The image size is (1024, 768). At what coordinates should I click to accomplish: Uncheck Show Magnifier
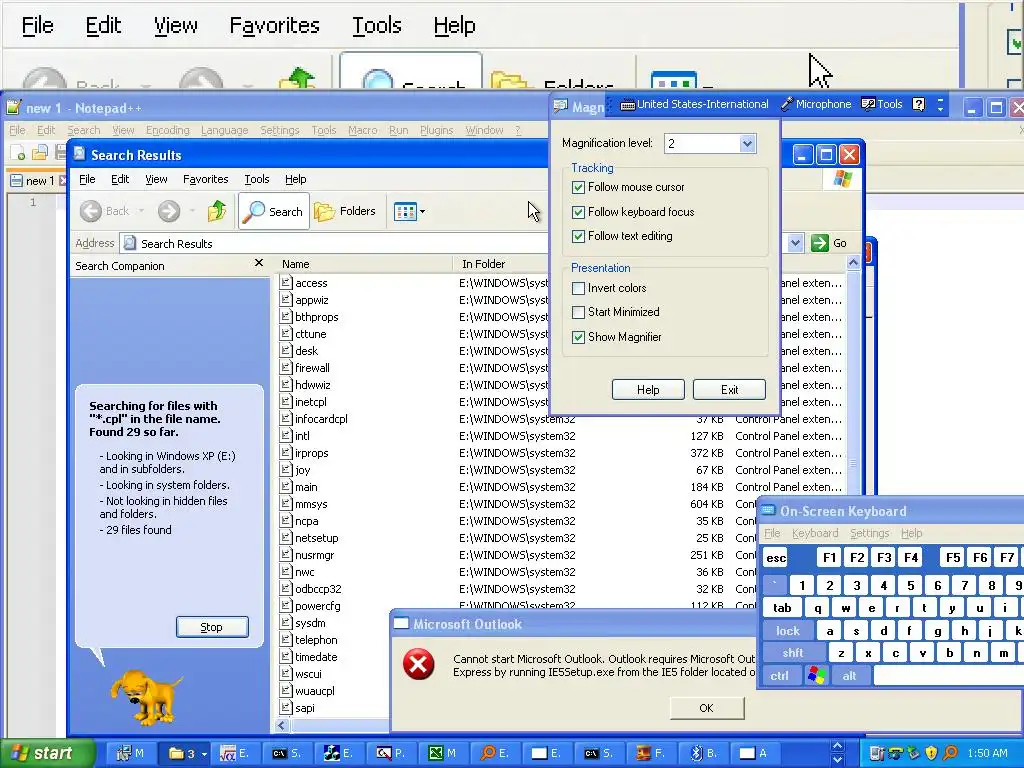(x=578, y=337)
